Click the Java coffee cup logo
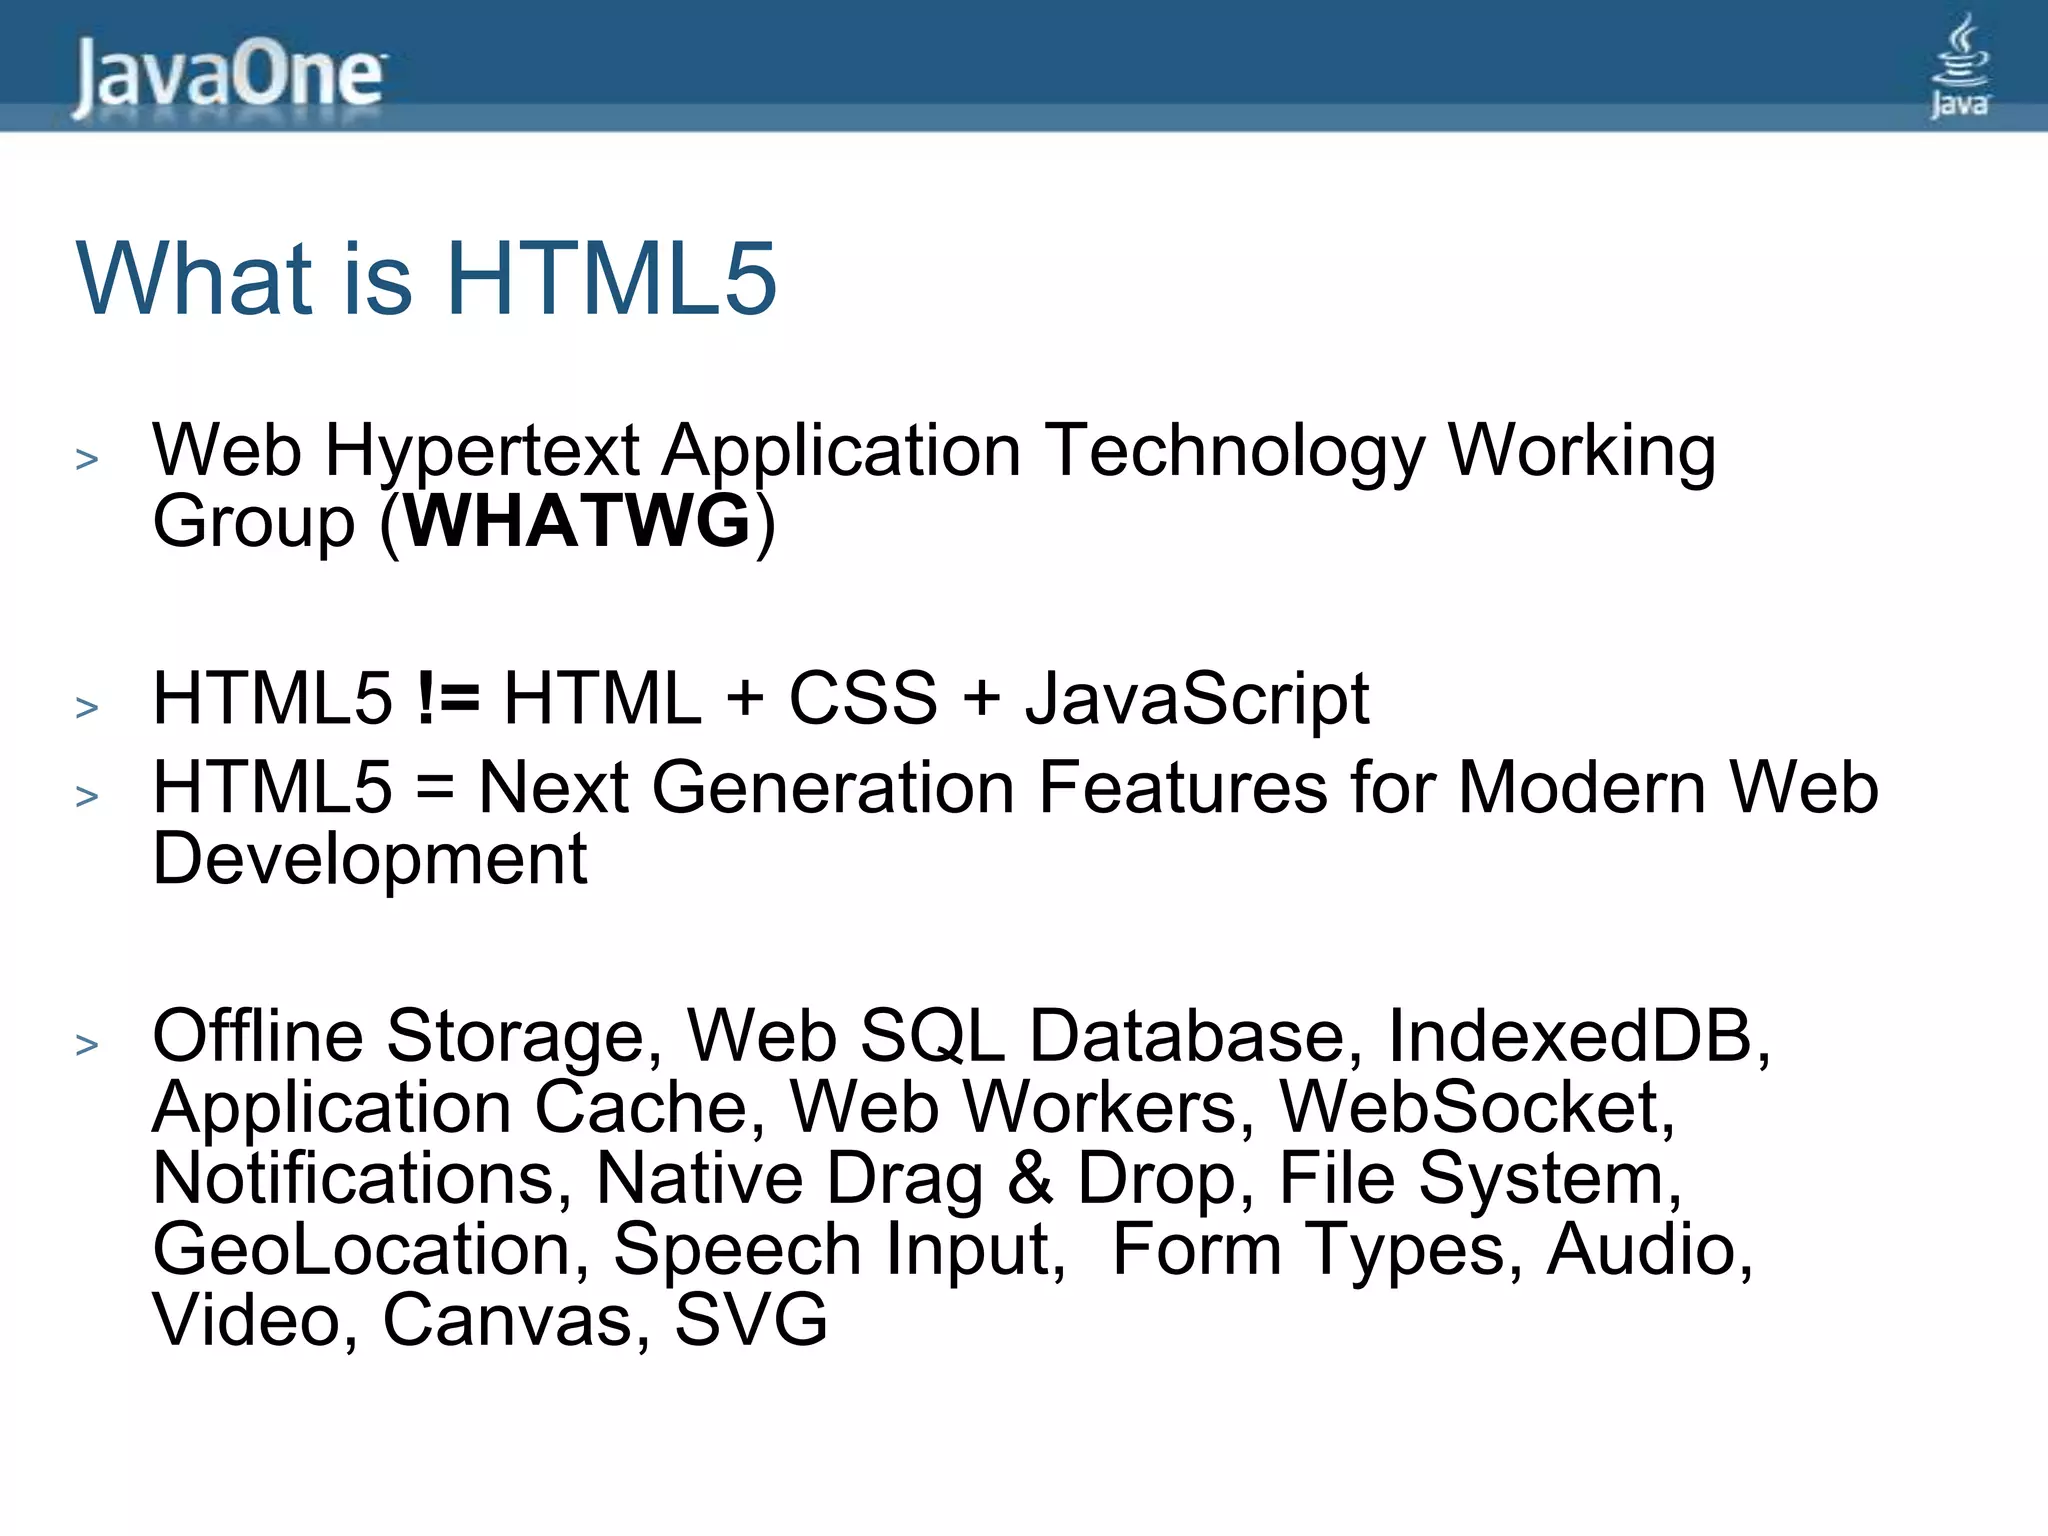The width and height of the screenshot is (2048, 1536). click(x=1959, y=66)
